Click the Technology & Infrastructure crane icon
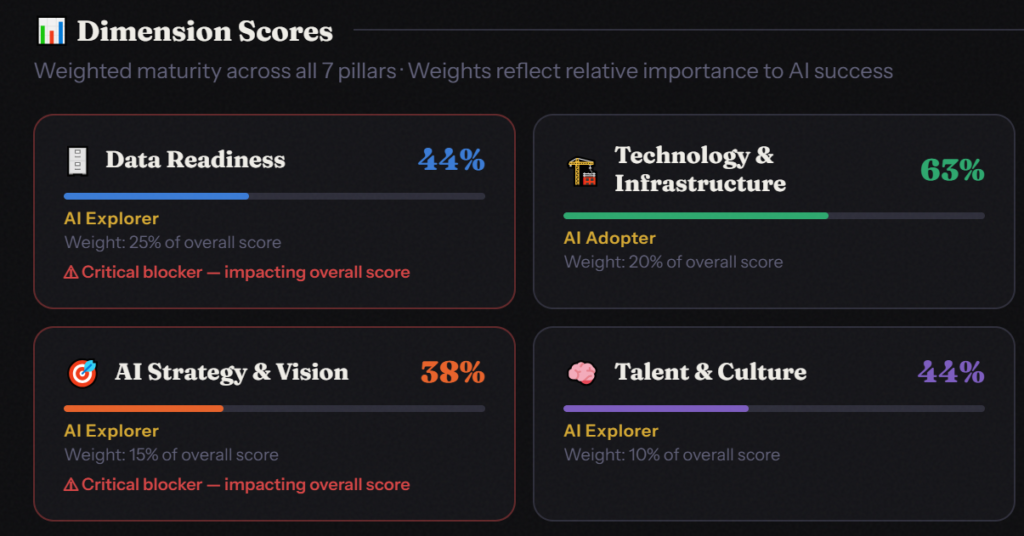This screenshot has height=536, width=1024. click(x=581, y=171)
